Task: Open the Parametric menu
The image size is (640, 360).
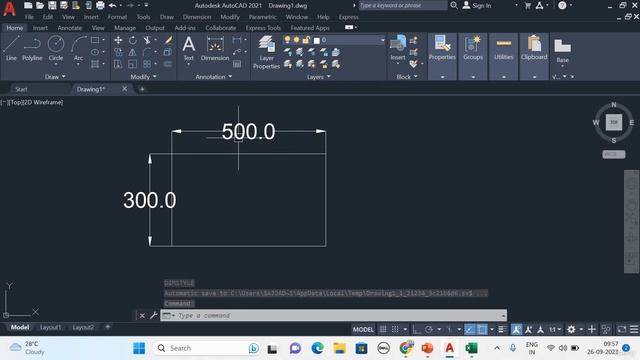Action: (262, 17)
